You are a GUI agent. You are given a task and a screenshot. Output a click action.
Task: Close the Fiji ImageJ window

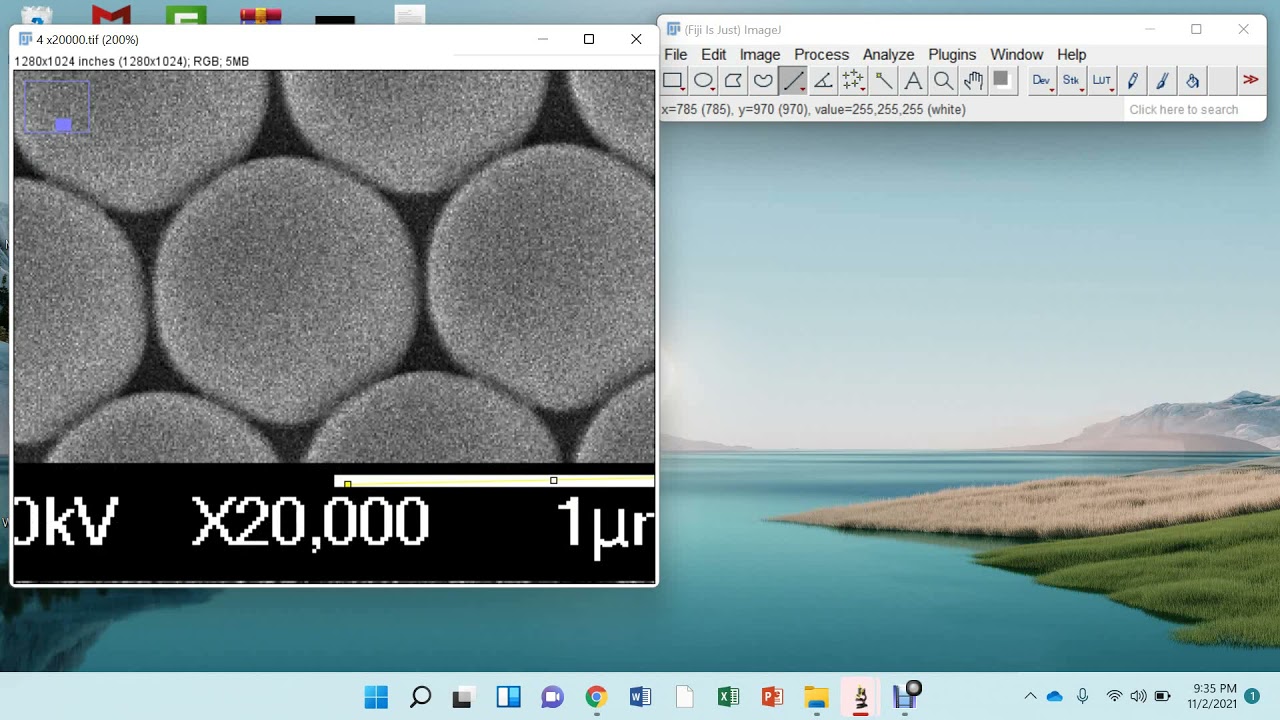(1243, 29)
